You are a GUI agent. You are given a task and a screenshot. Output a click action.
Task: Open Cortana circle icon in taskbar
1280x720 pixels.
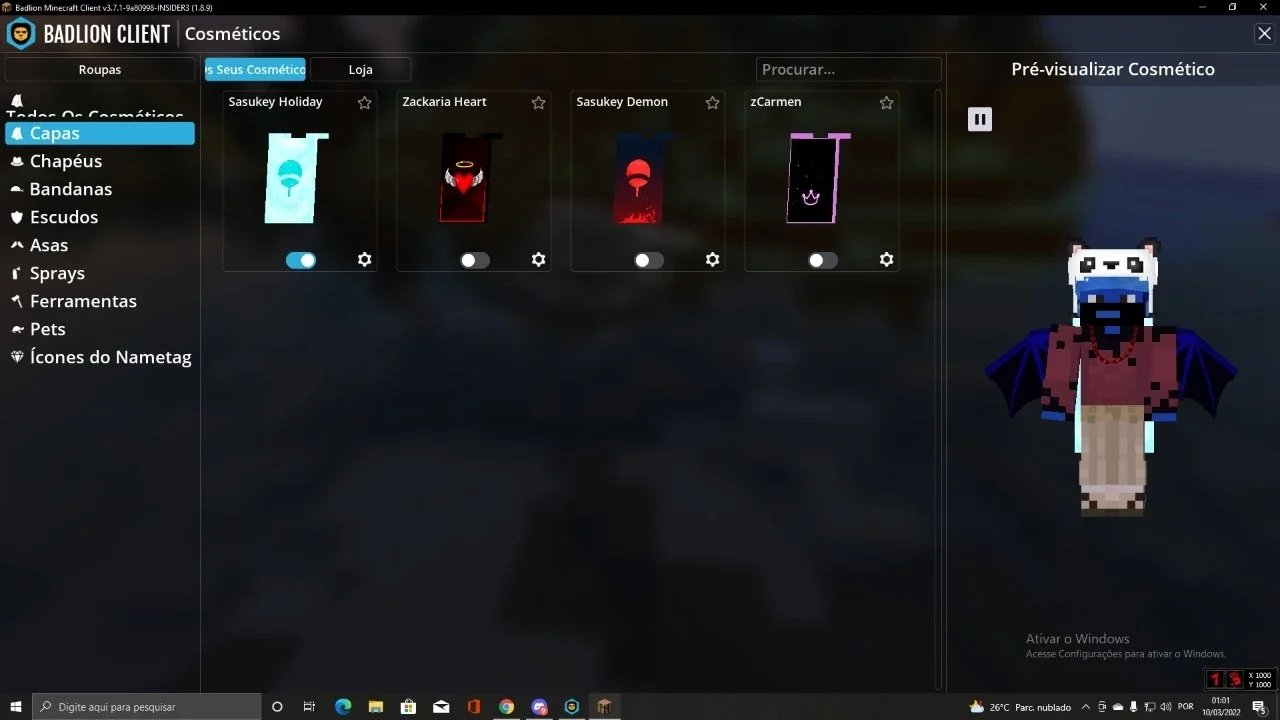pyautogui.click(x=277, y=707)
